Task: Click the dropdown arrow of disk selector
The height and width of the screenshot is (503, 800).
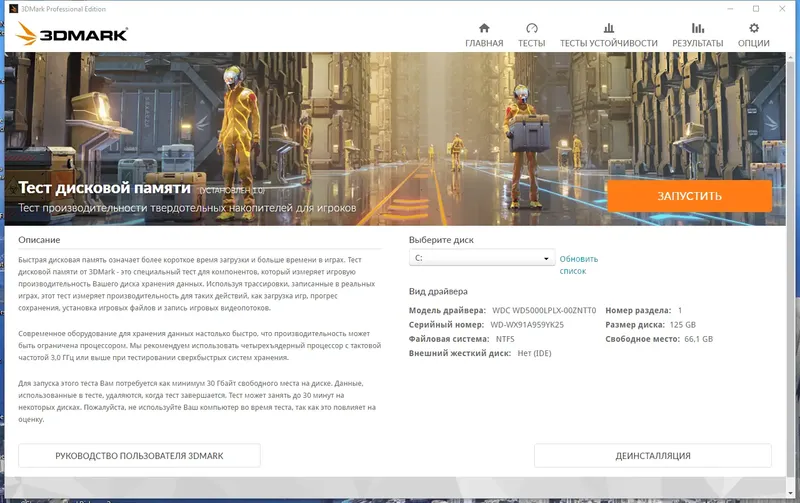Action: pyautogui.click(x=546, y=259)
